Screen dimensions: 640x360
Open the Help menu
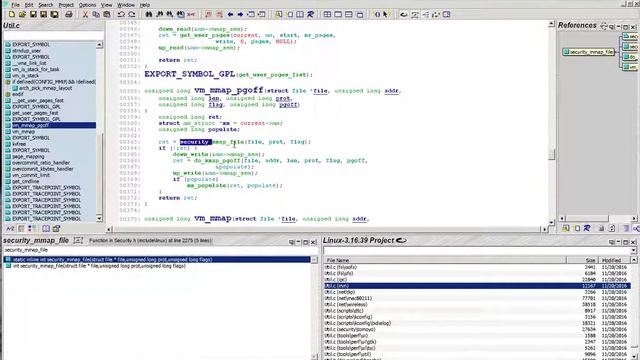(x=145, y=5)
